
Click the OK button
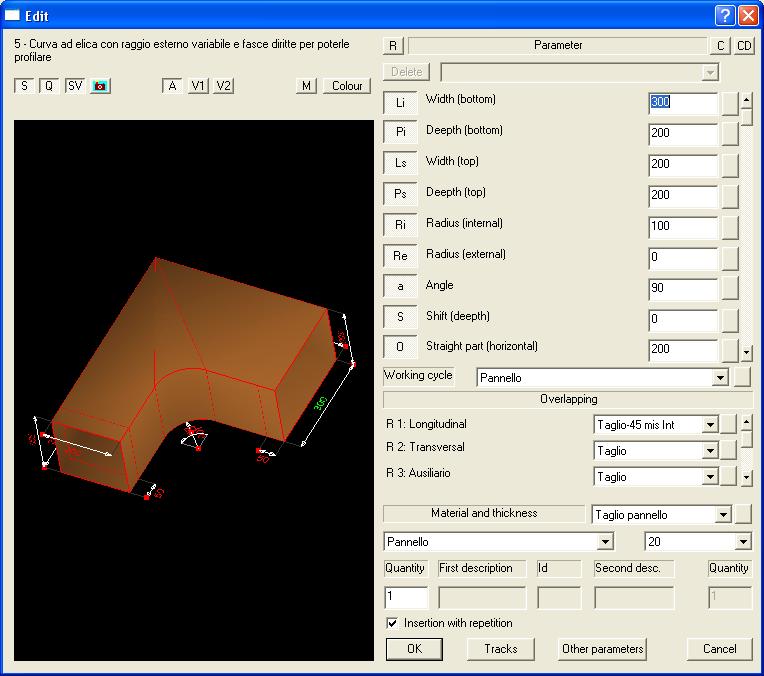point(415,649)
